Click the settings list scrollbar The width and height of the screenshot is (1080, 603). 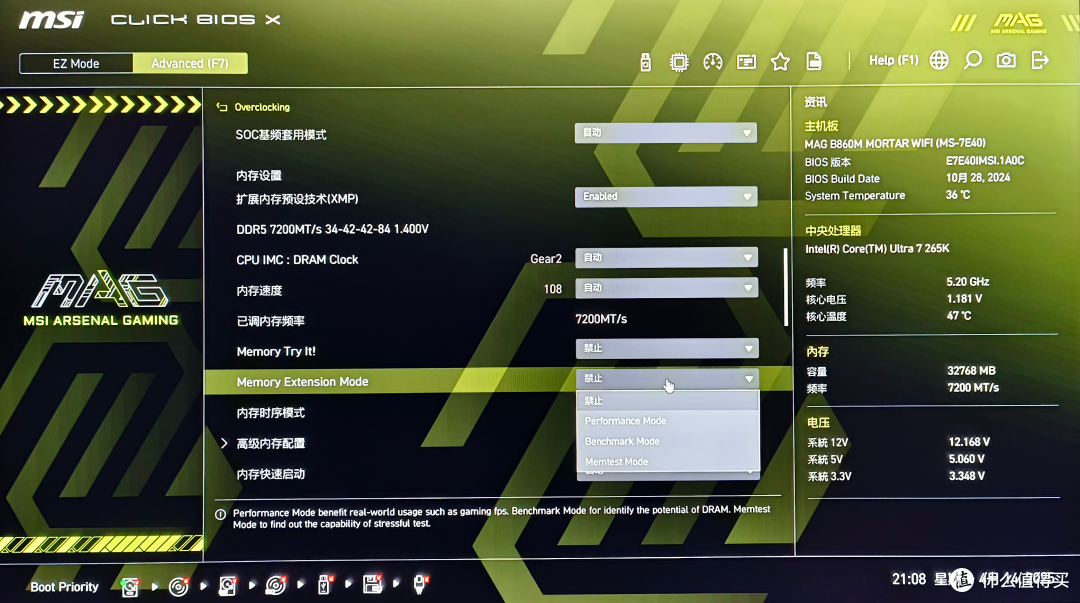pyautogui.click(x=786, y=287)
